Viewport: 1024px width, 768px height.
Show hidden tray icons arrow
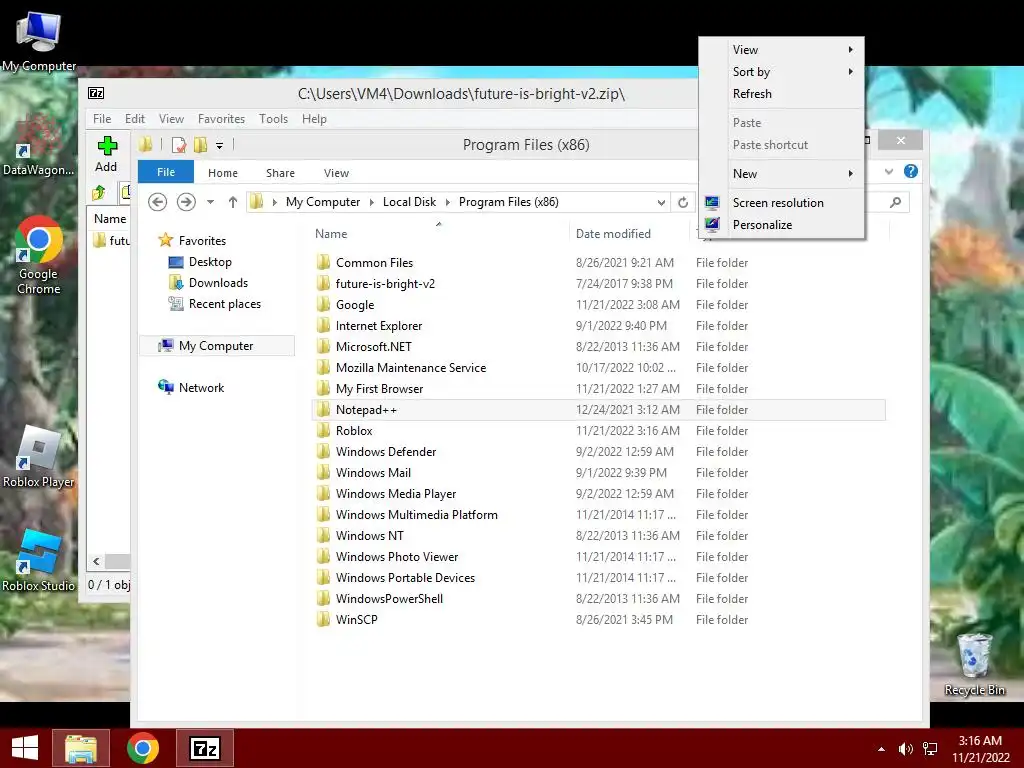coord(881,749)
